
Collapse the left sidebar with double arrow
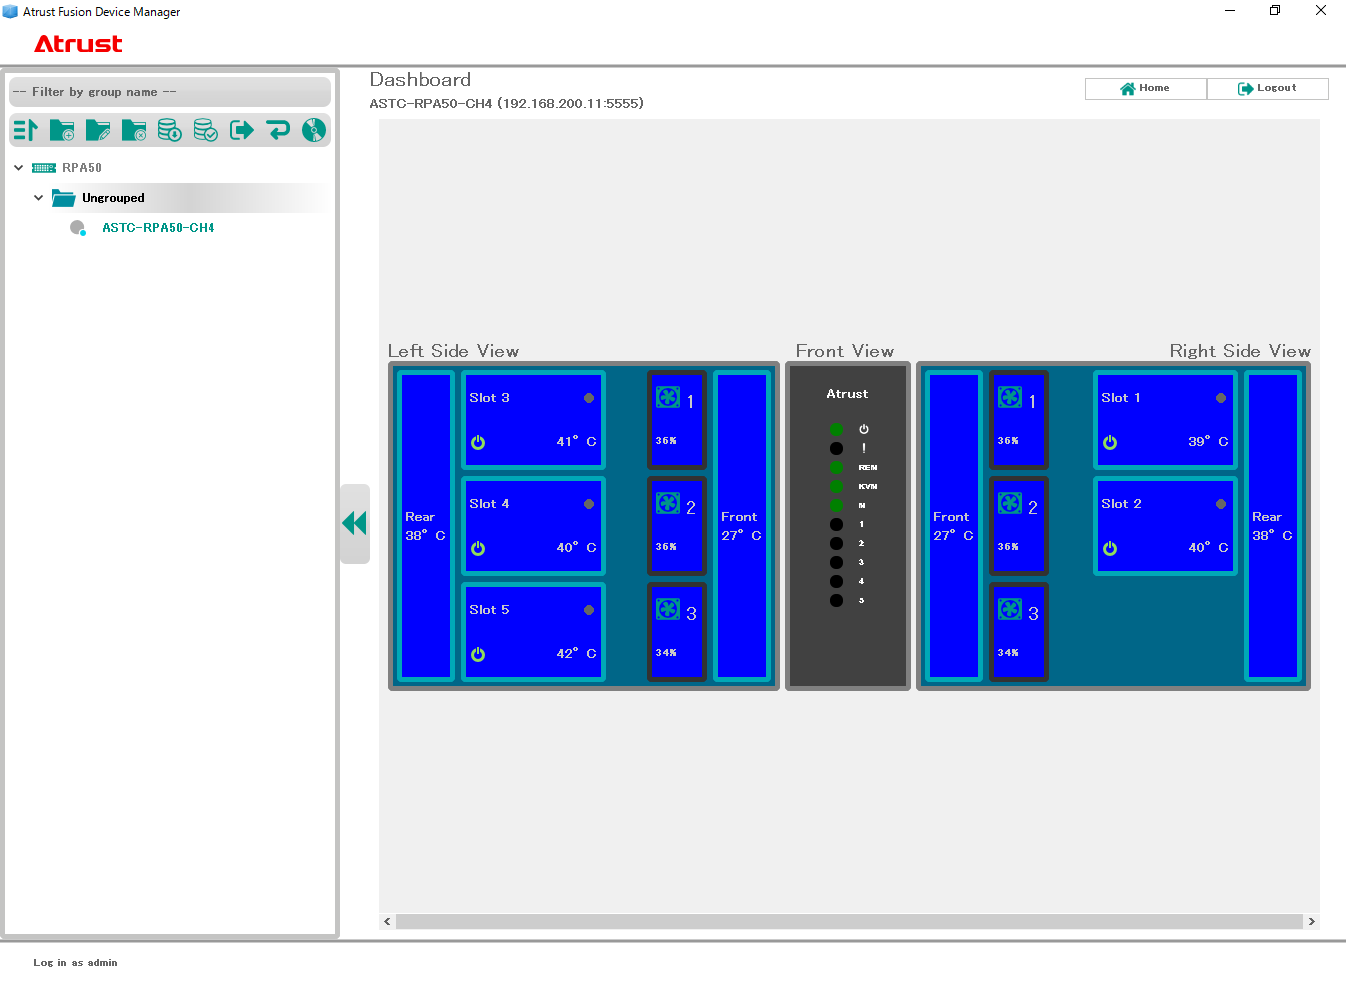355,523
